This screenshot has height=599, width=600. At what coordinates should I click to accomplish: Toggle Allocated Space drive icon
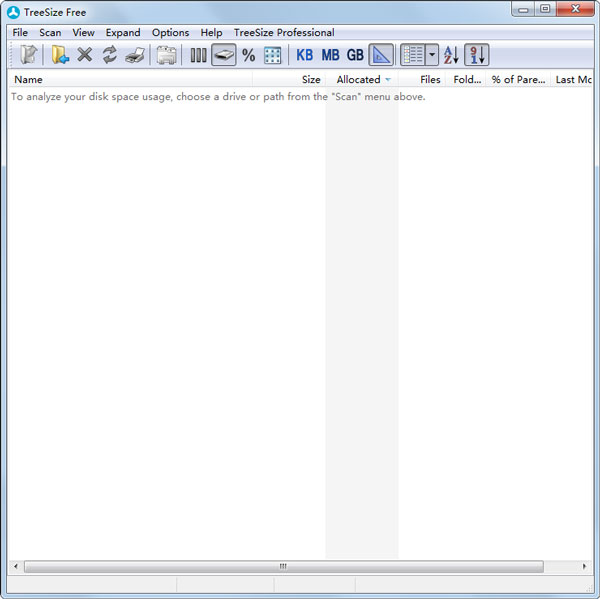coord(223,55)
